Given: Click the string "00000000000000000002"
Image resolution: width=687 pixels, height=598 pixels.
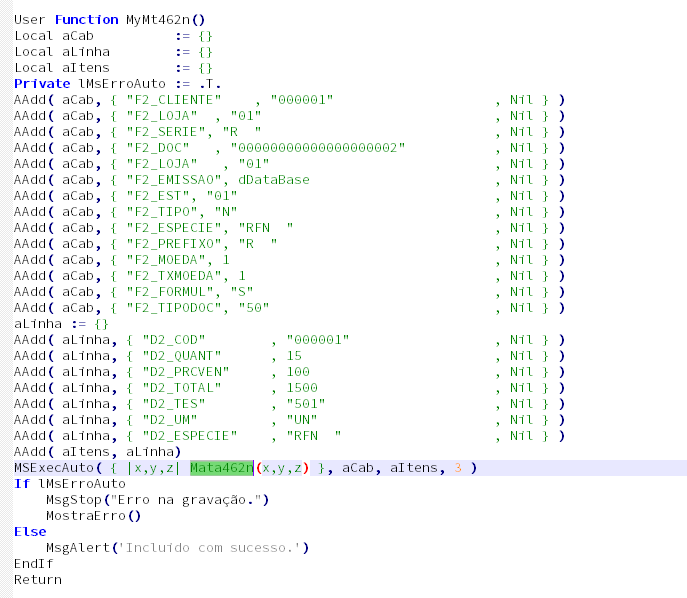Looking at the screenshot, I should 318,148.
